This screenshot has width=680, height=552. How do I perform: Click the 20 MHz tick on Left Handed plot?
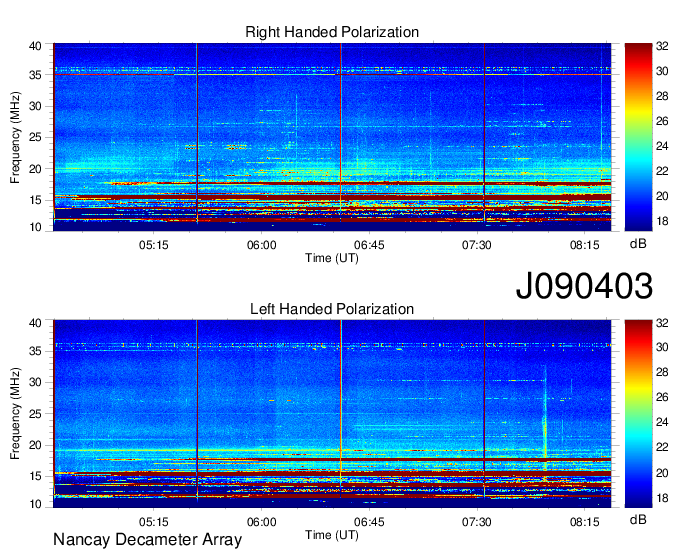point(35,445)
